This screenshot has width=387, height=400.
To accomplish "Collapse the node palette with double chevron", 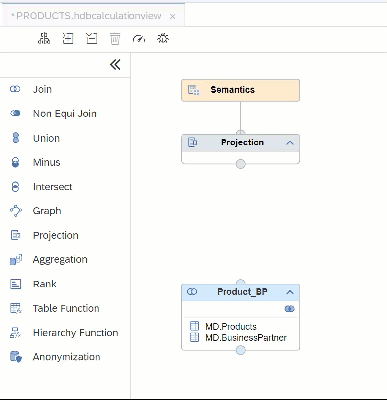I will coord(115,65).
